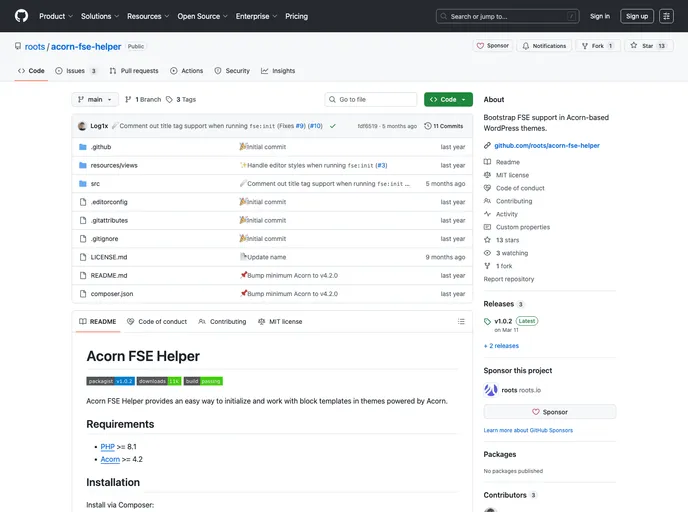Click the Readme book icon in About

click(x=487, y=162)
